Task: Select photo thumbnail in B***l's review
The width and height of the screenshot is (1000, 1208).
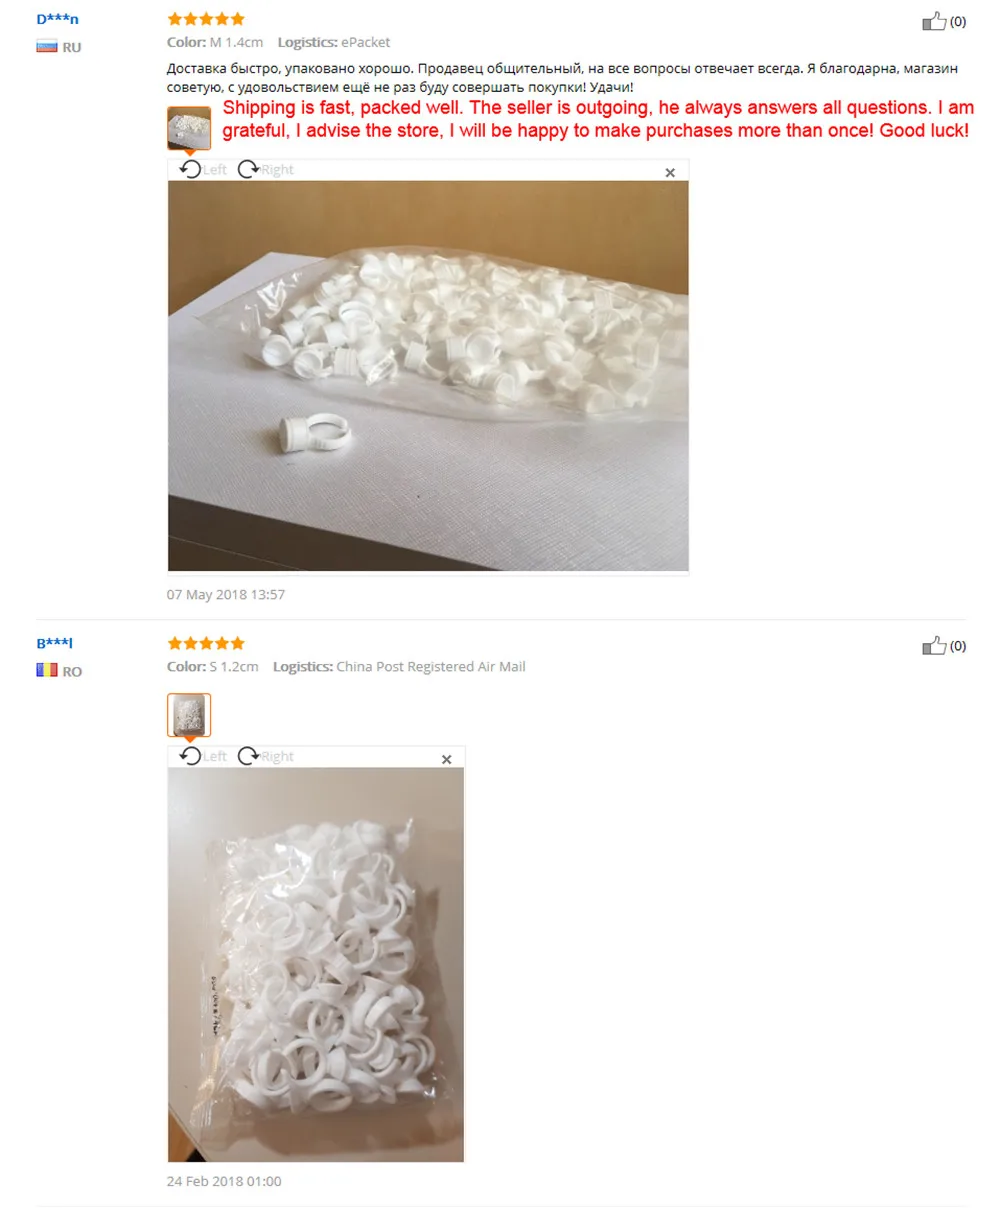Action: (x=189, y=715)
